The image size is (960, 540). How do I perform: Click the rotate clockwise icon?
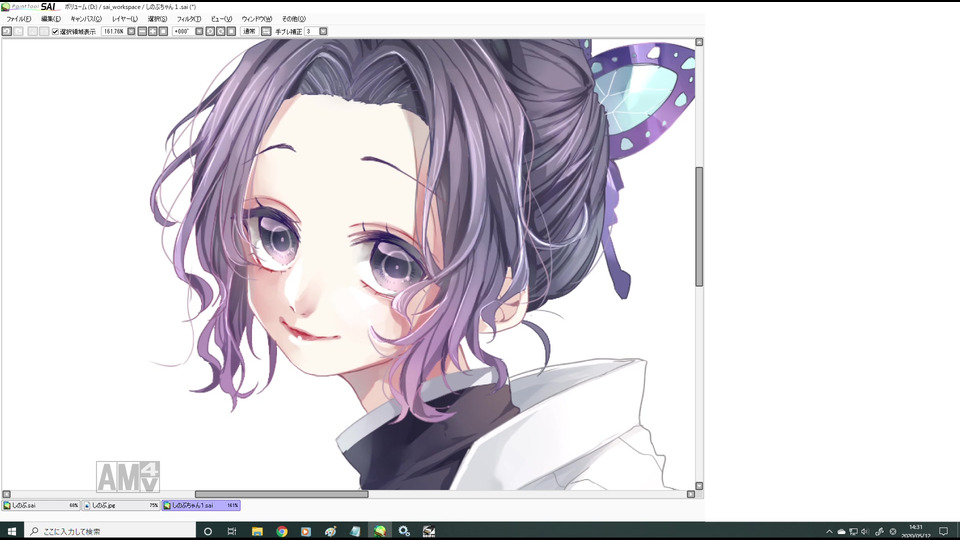tap(220, 31)
